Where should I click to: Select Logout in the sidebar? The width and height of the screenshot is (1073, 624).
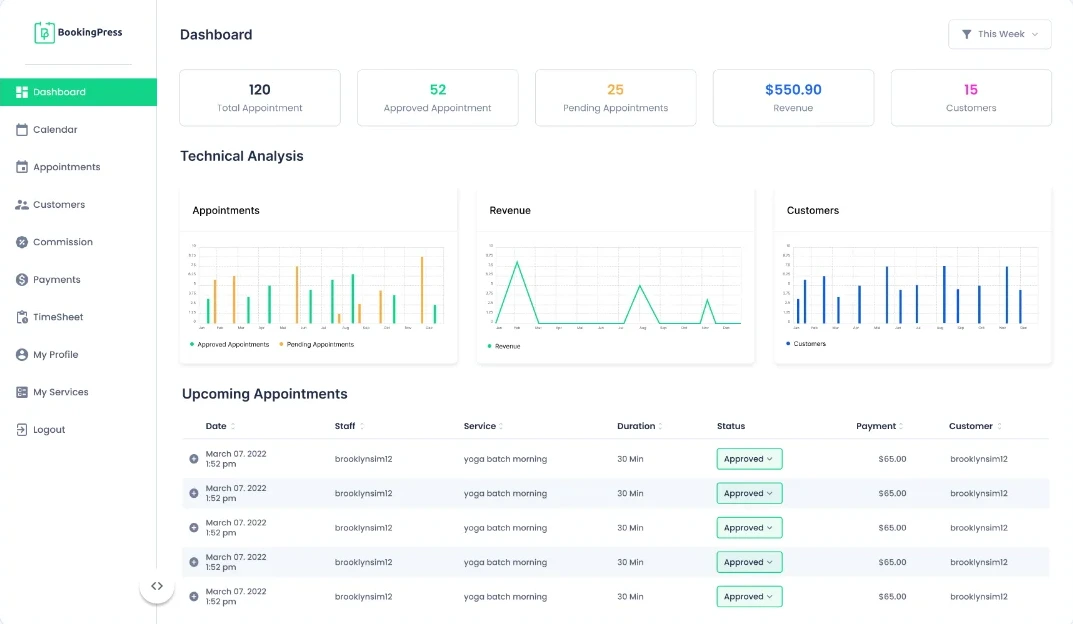tap(40, 430)
